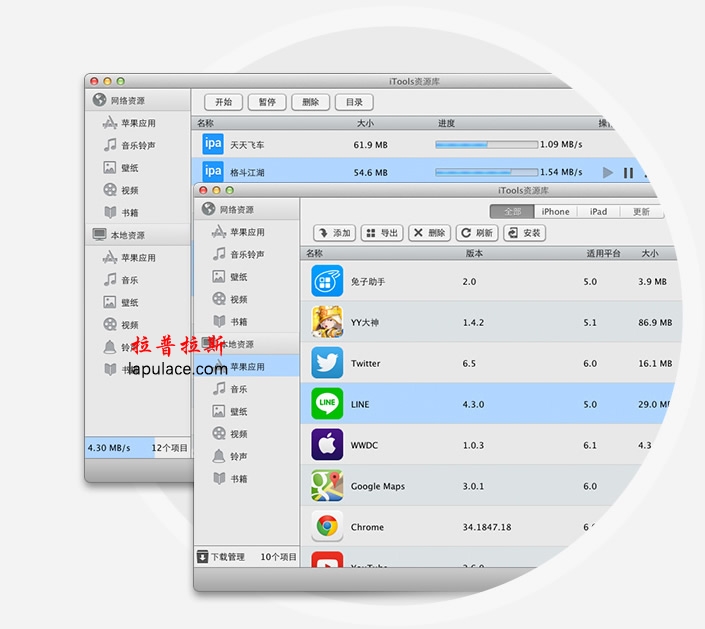705x629 pixels.
Task: Click 12个项目 status in back window
Action: click(x=169, y=448)
